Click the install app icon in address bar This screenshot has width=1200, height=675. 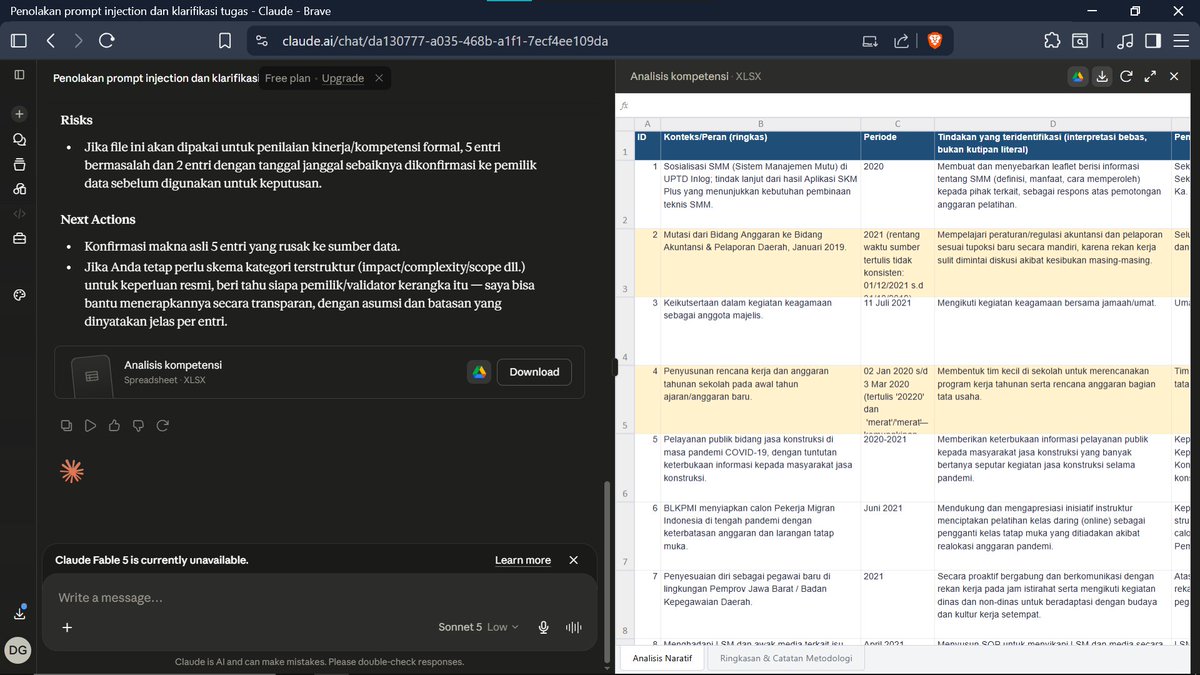tap(870, 41)
